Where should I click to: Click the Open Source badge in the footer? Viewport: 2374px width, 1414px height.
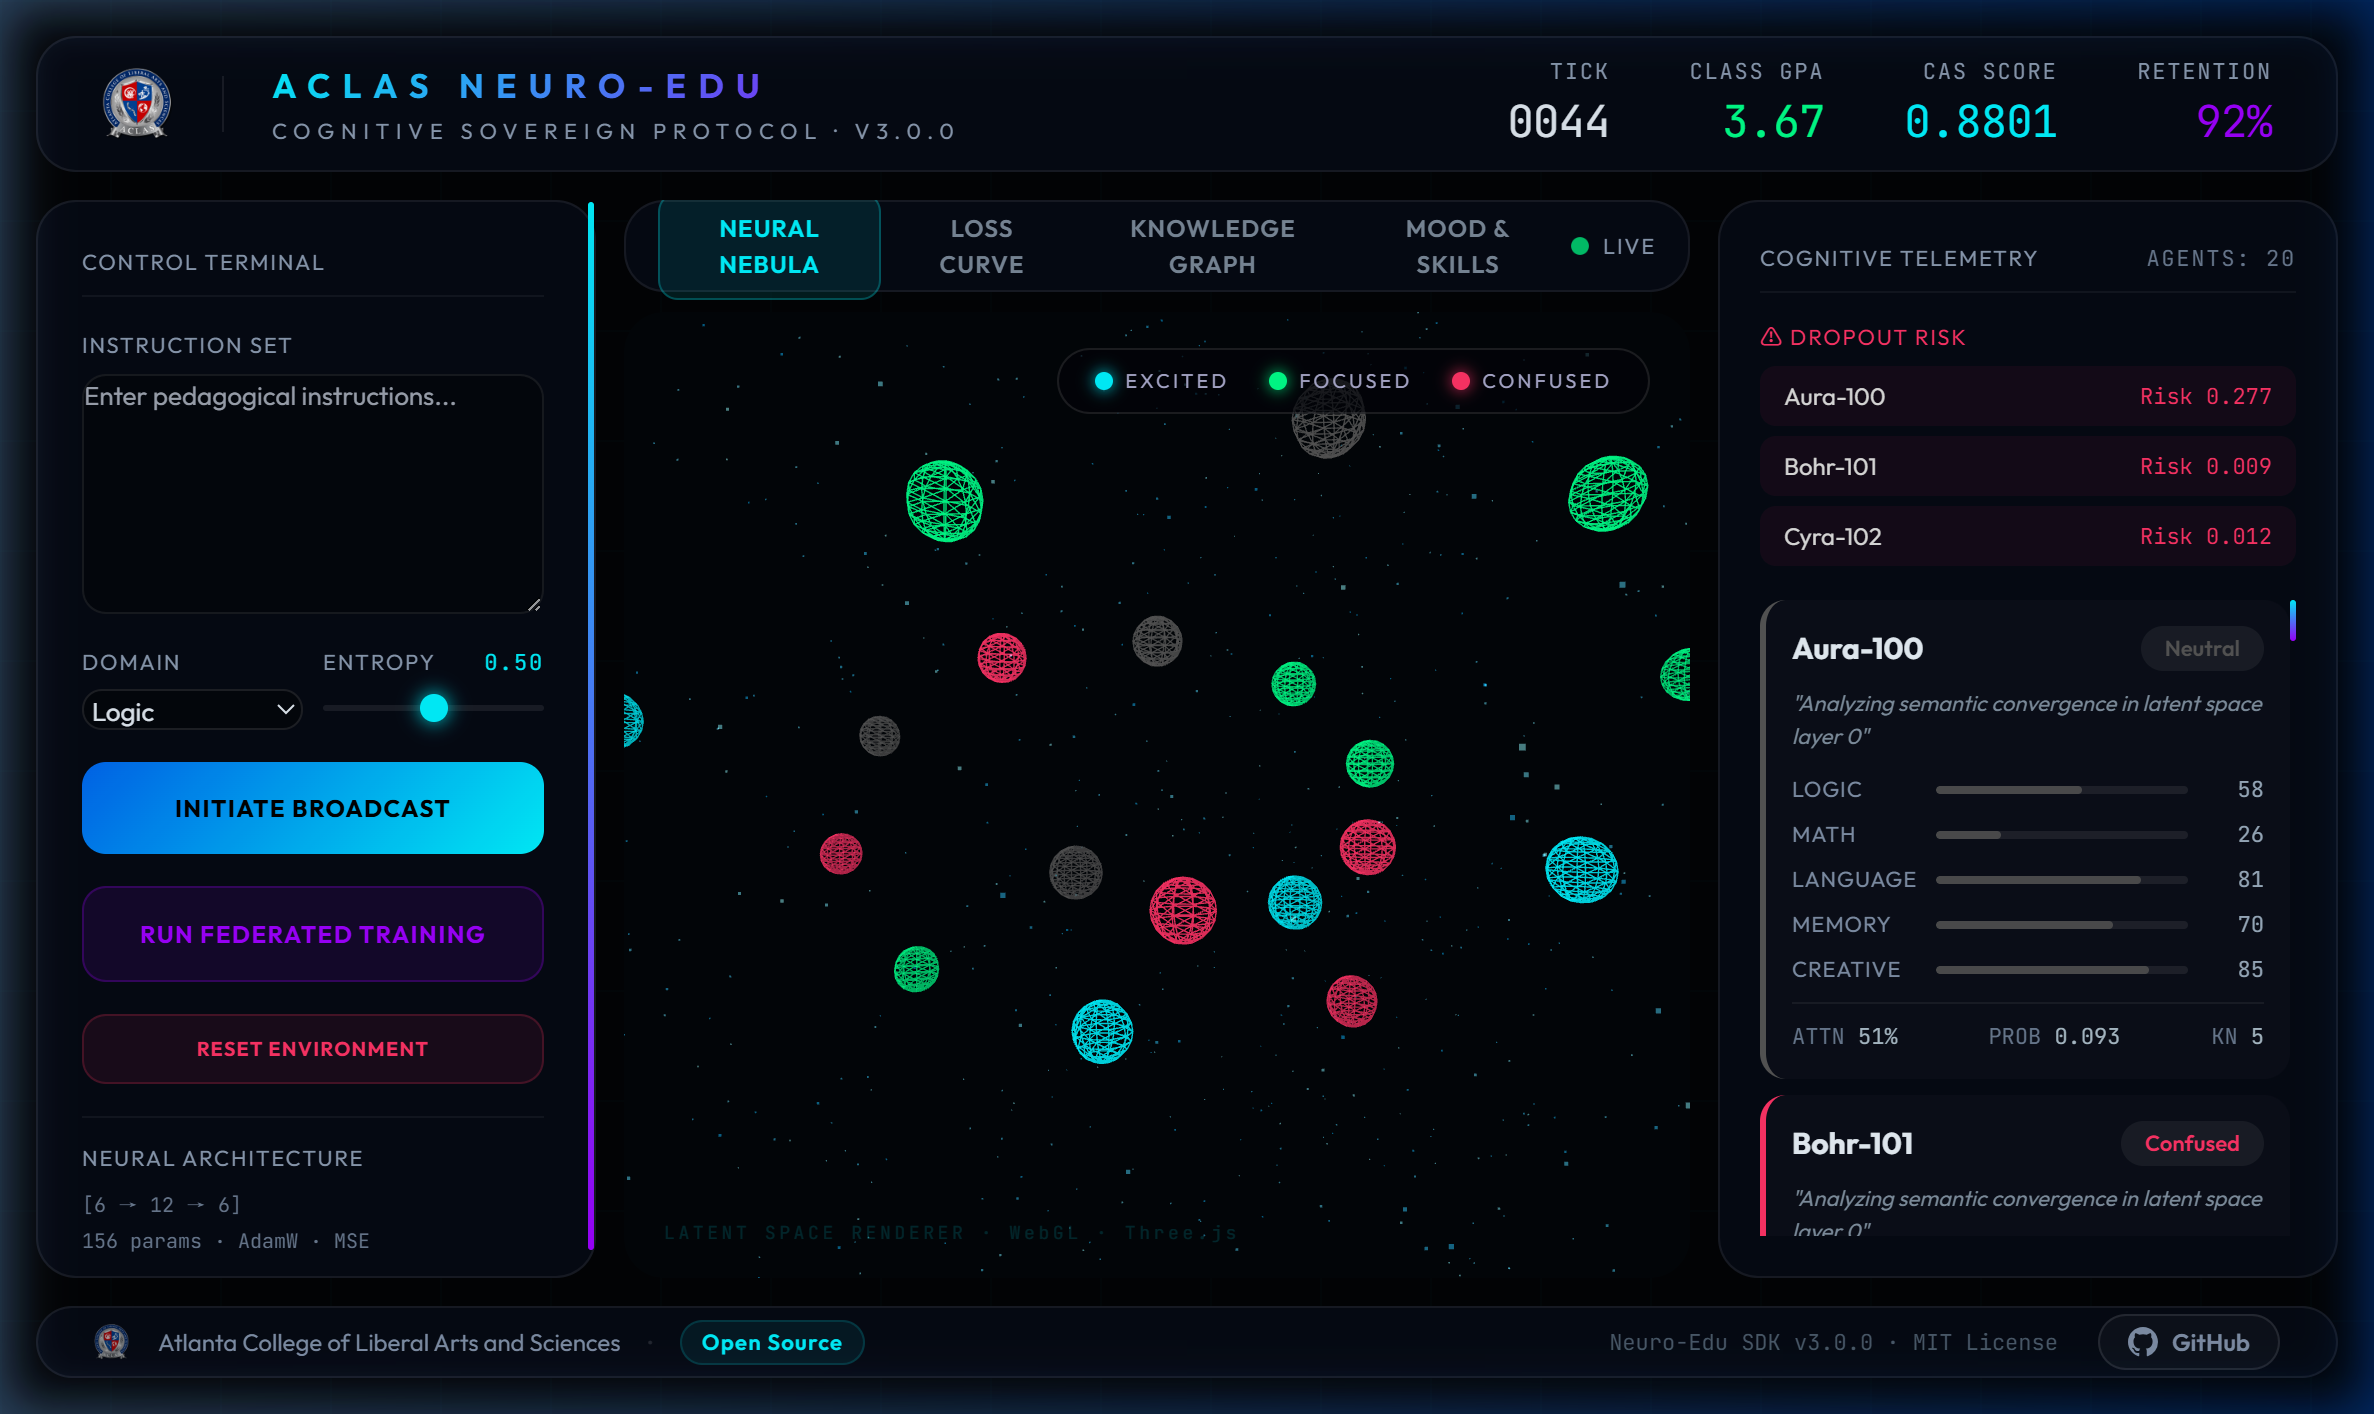[x=772, y=1342]
